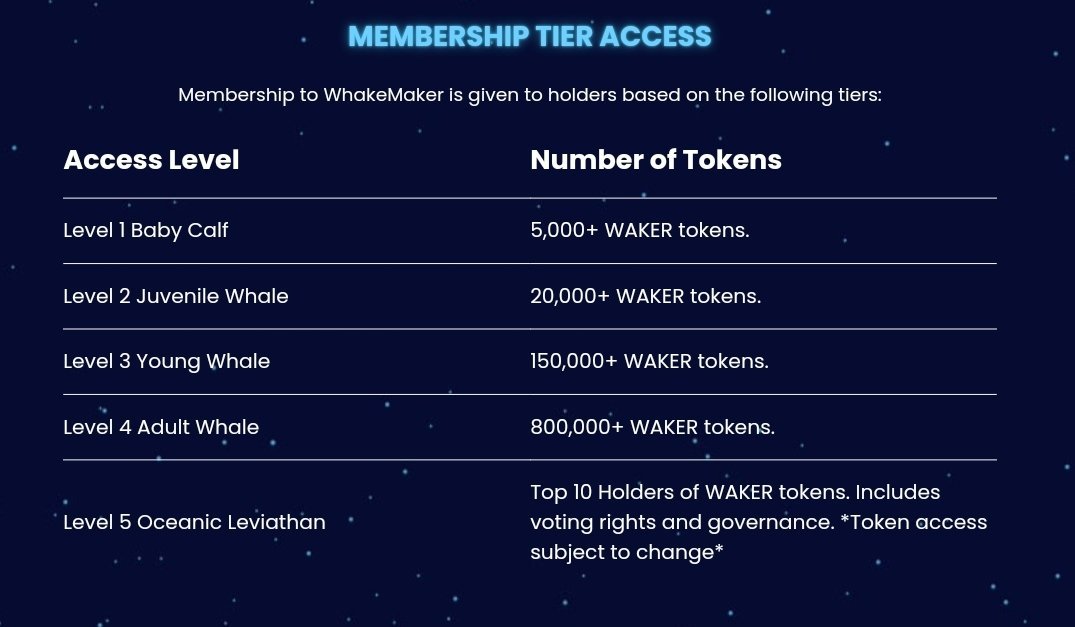This screenshot has width=1075, height=627.
Task: Click the word 'Leviathan' in Level 5 row
Action: (x=276, y=522)
